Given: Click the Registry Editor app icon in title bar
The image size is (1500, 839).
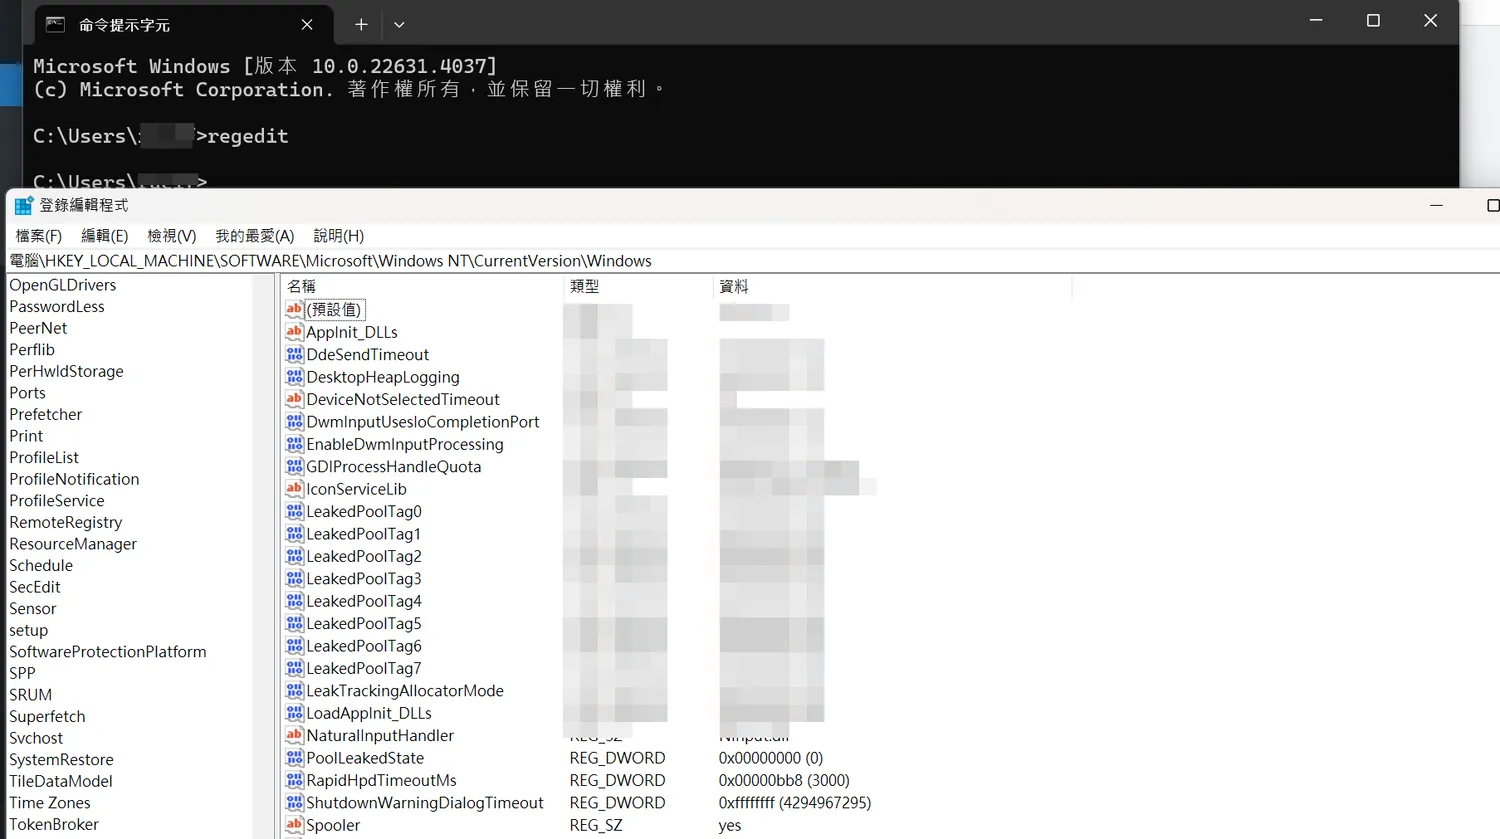Looking at the screenshot, I should click(23, 206).
